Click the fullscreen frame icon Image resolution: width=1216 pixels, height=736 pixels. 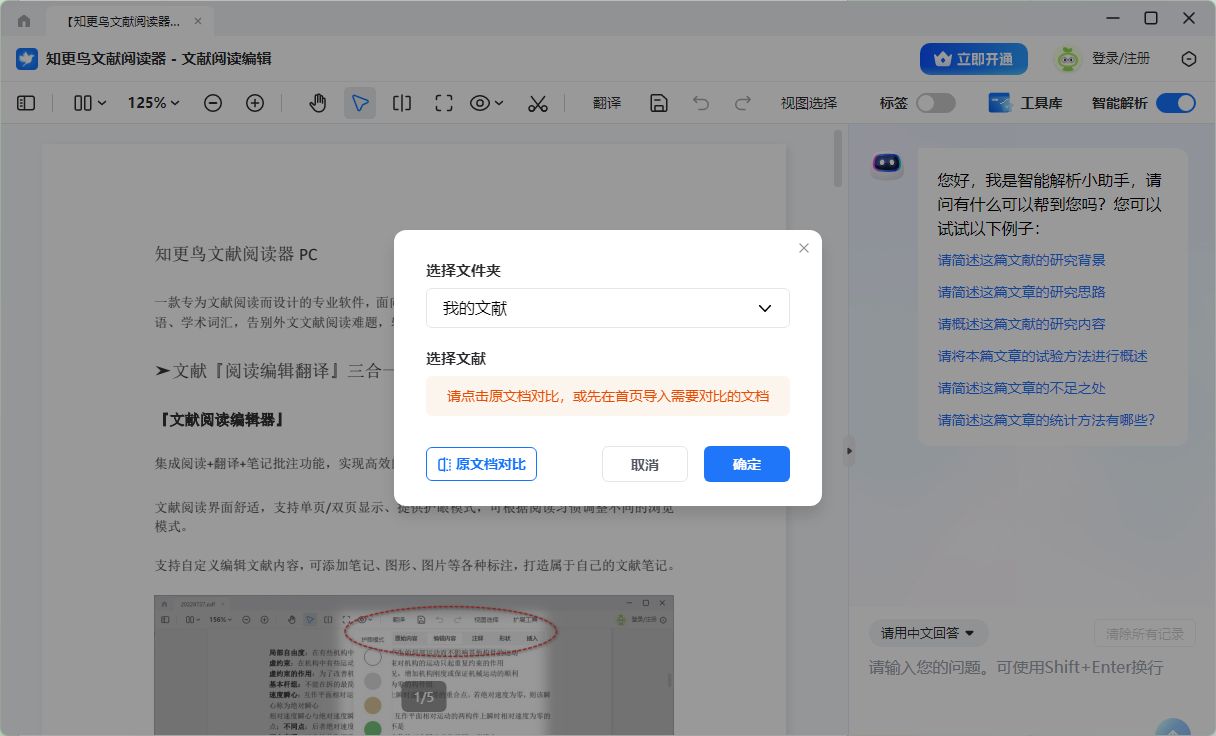444,103
